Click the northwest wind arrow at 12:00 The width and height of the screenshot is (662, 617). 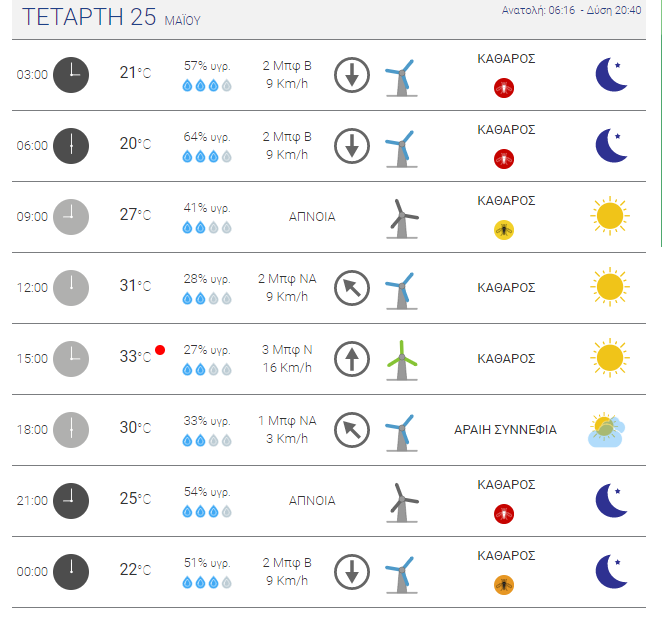352,288
